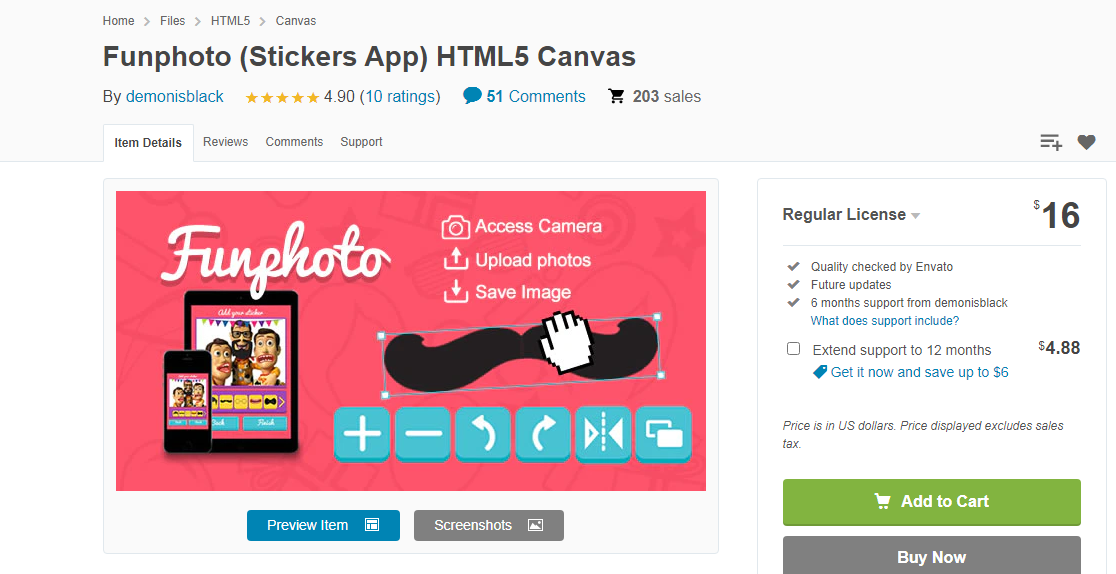Enable Extend support to 12 months checkbox
The height and width of the screenshot is (574, 1116).
(794, 349)
